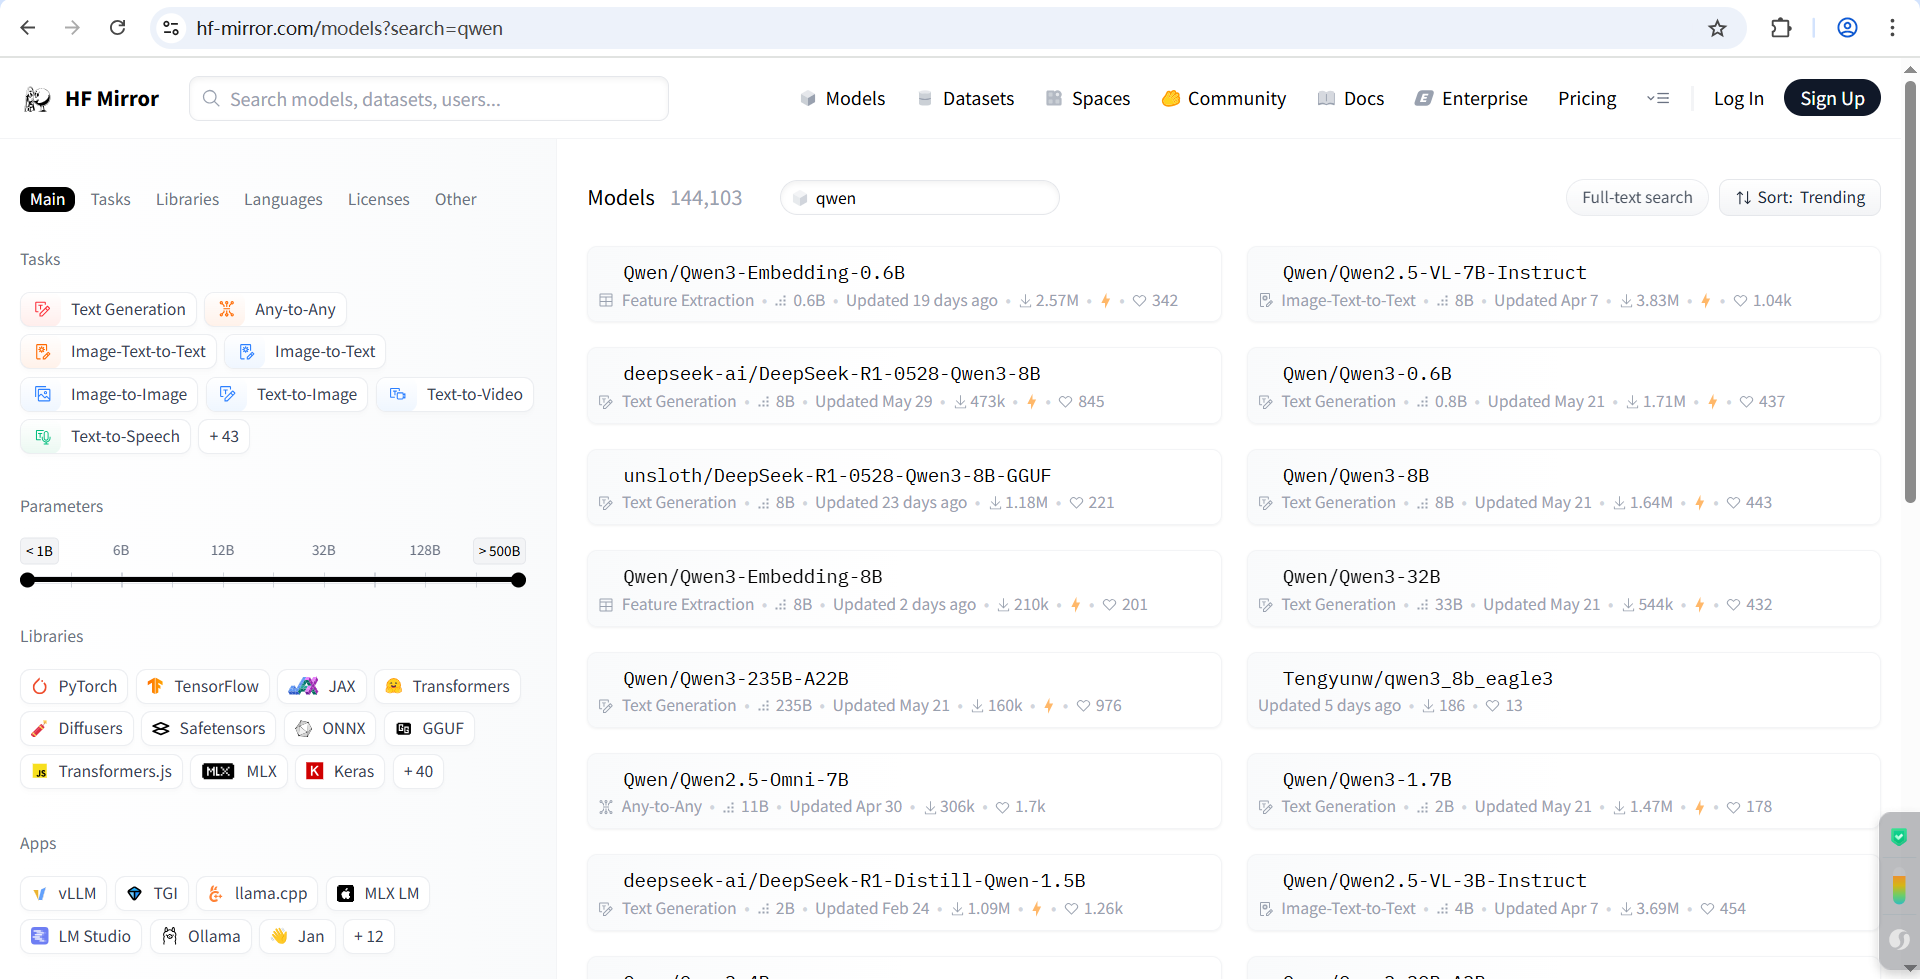Select the Text-to-Image task filter

pyautogui.click(x=288, y=395)
